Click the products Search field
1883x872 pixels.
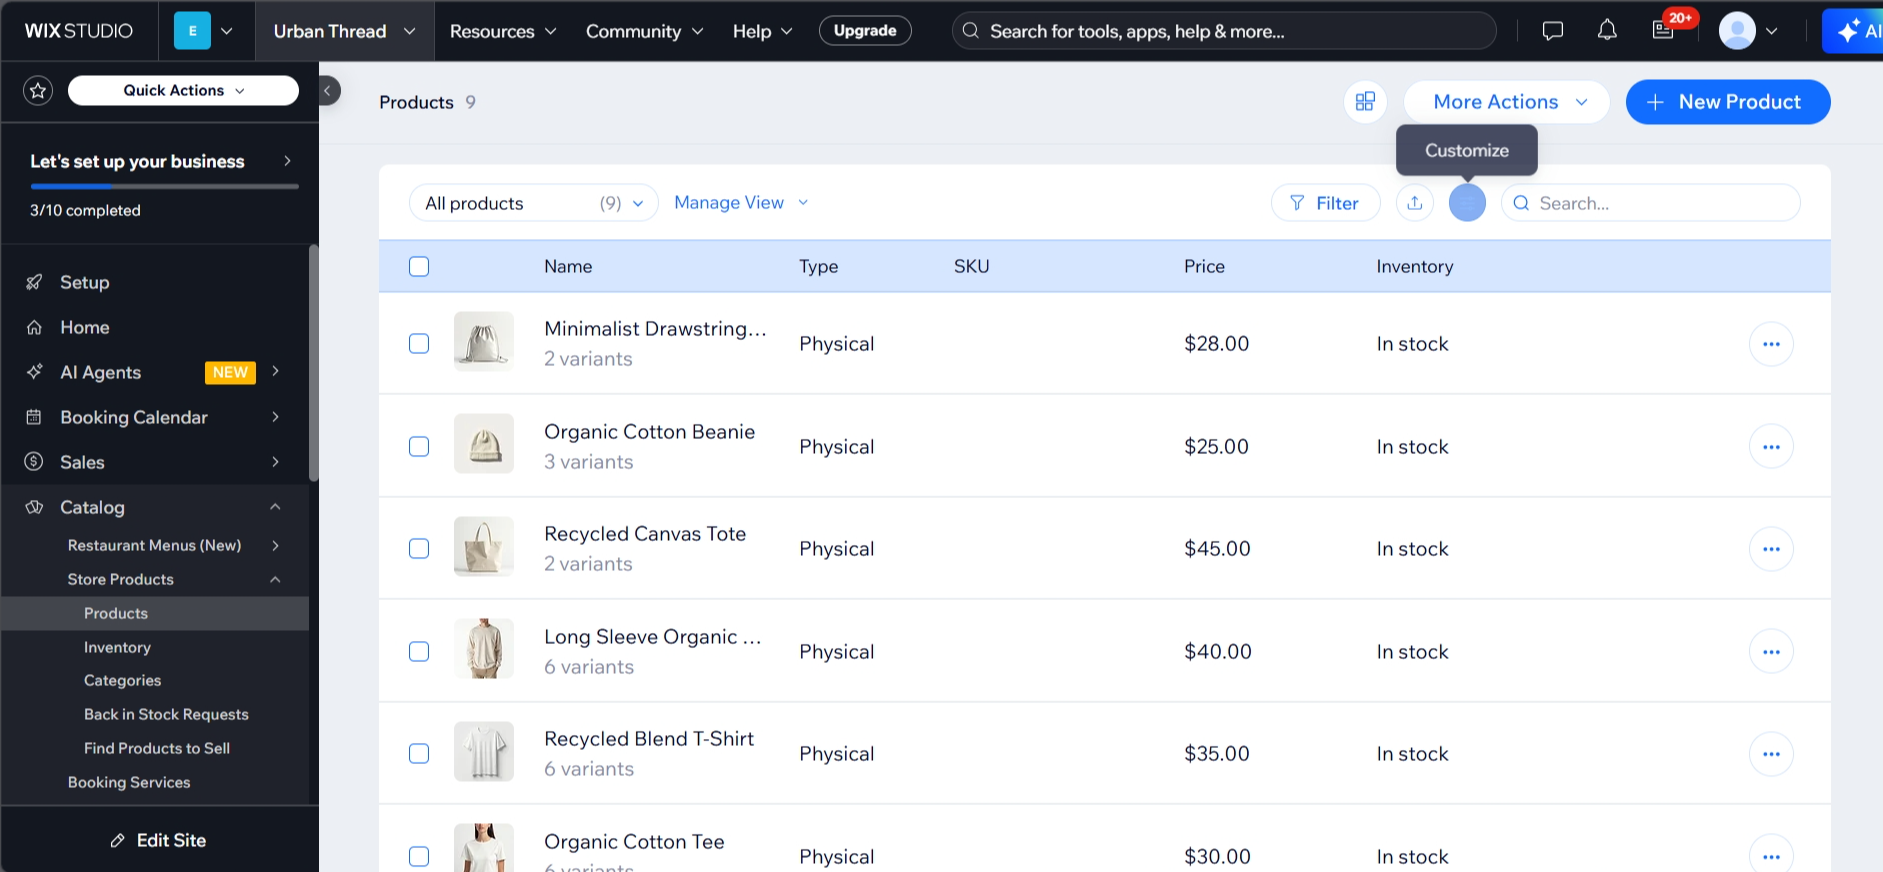pyautogui.click(x=1651, y=203)
